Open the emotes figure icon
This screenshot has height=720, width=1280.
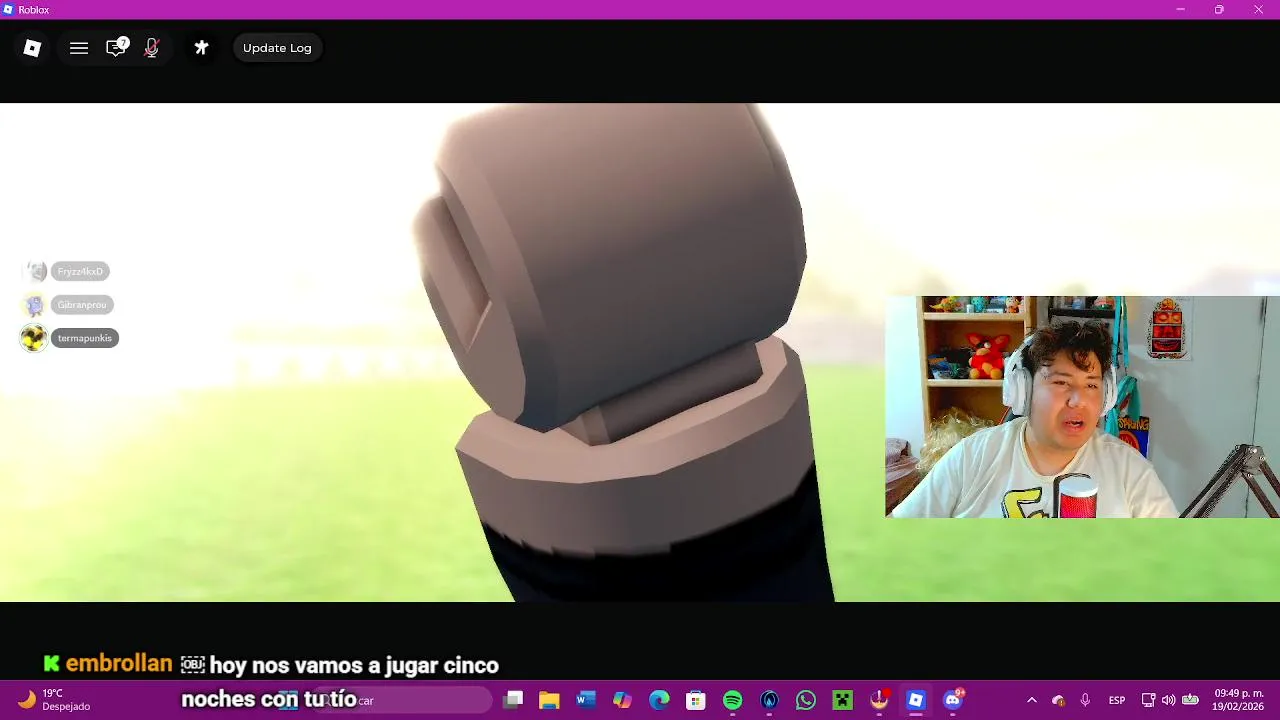click(x=201, y=48)
